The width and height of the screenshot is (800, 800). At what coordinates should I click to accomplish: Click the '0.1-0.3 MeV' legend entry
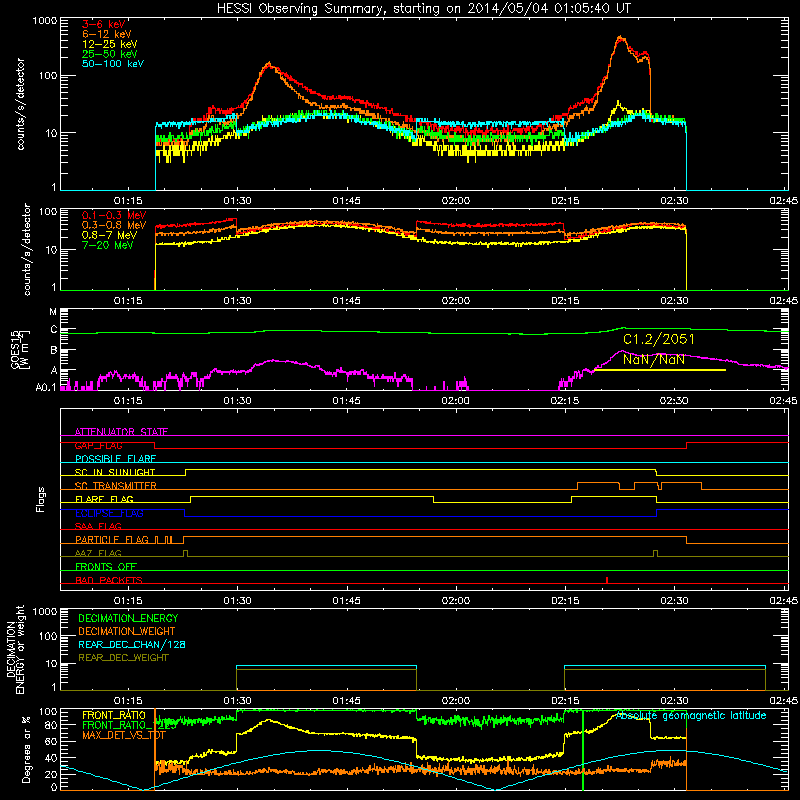pos(114,215)
